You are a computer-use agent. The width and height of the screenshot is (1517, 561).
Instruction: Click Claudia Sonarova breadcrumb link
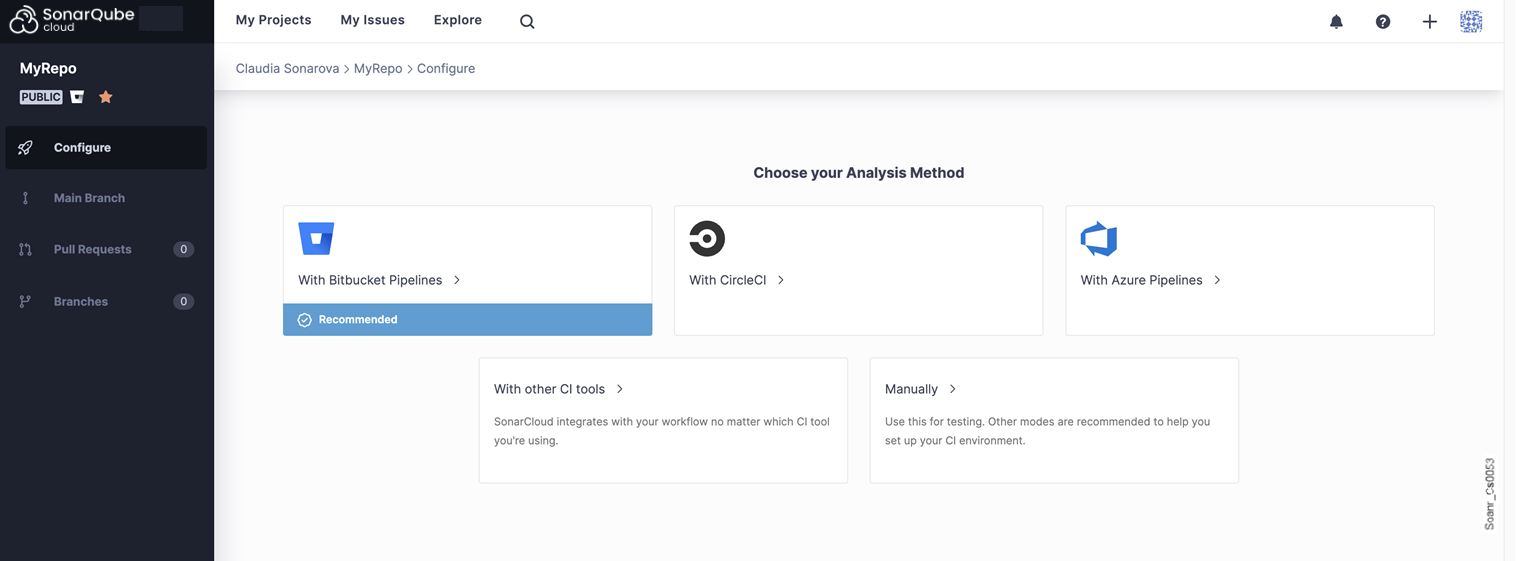point(287,69)
